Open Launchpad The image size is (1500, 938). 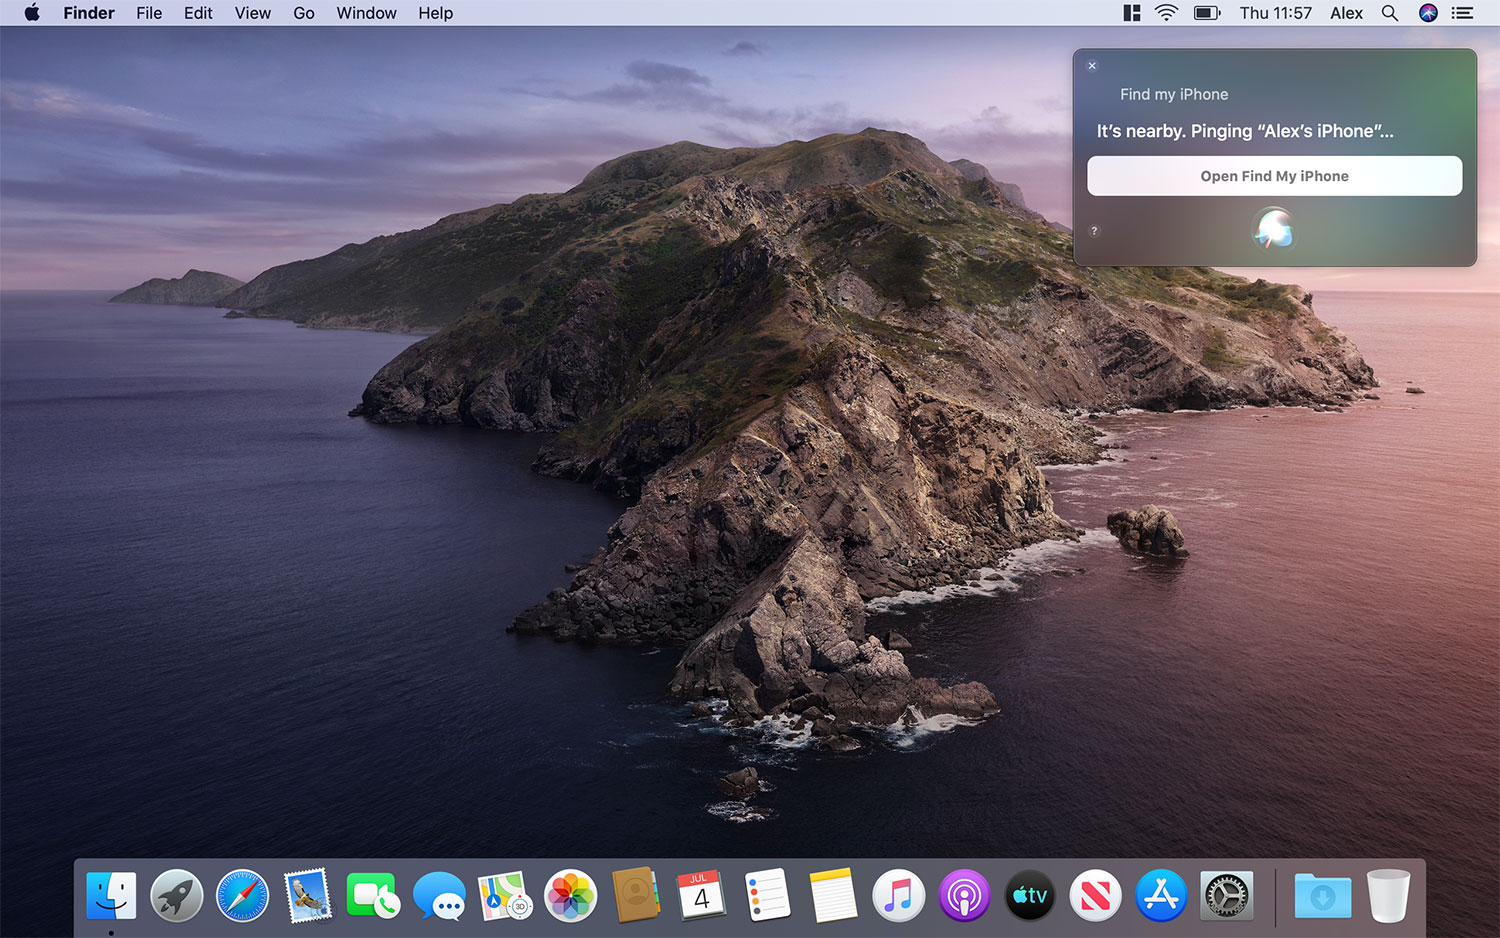(176, 895)
